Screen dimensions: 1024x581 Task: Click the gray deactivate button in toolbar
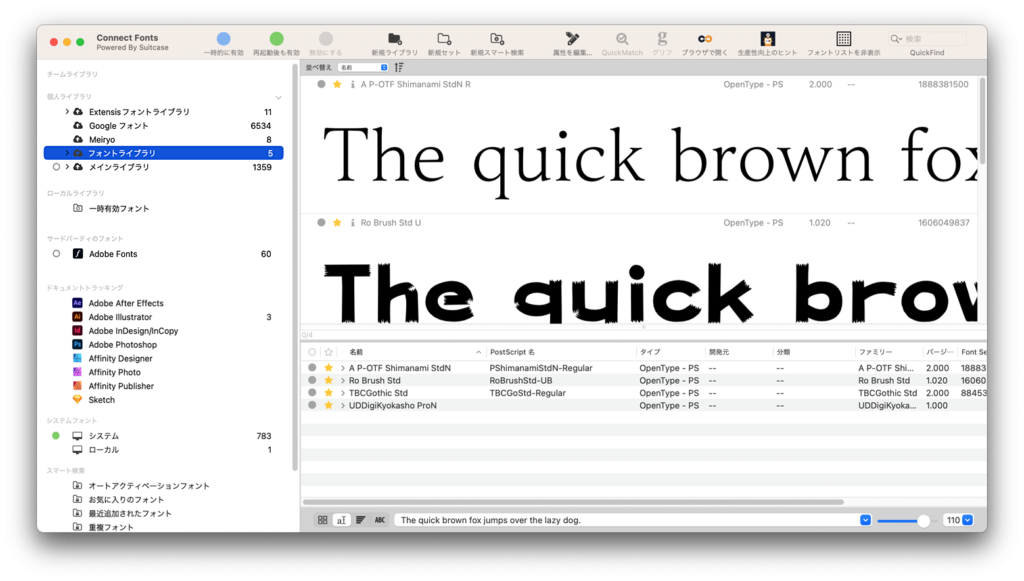(x=326, y=39)
